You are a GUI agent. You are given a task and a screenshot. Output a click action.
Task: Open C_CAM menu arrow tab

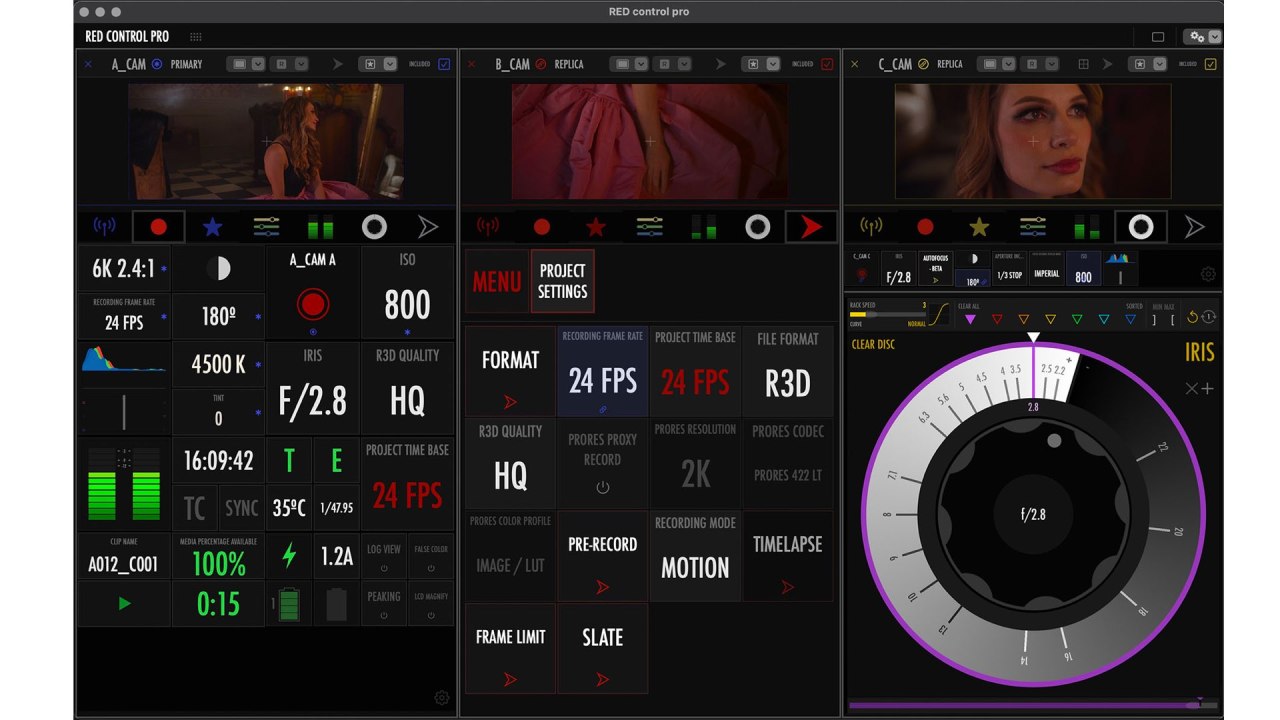click(x=1195, y=227)
